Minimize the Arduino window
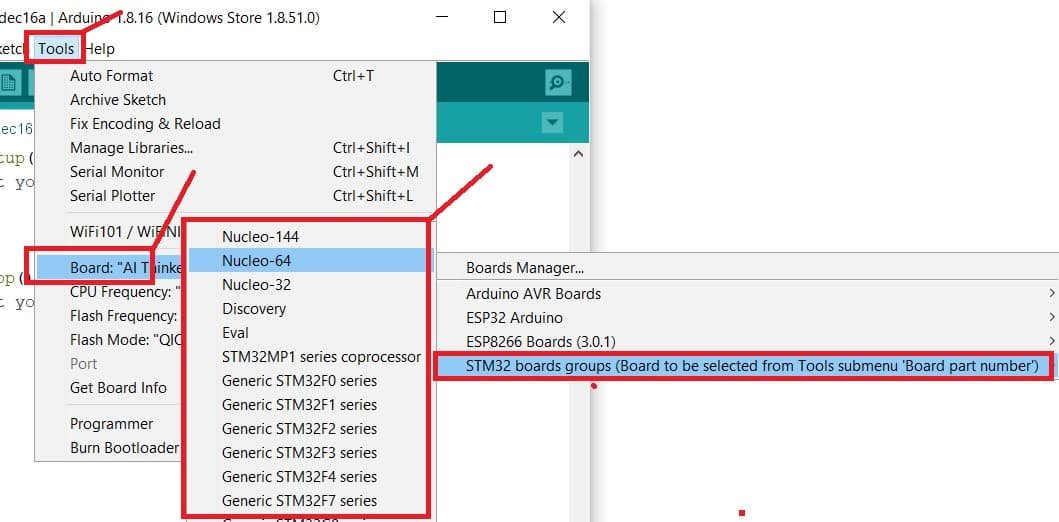 (442, 18)
